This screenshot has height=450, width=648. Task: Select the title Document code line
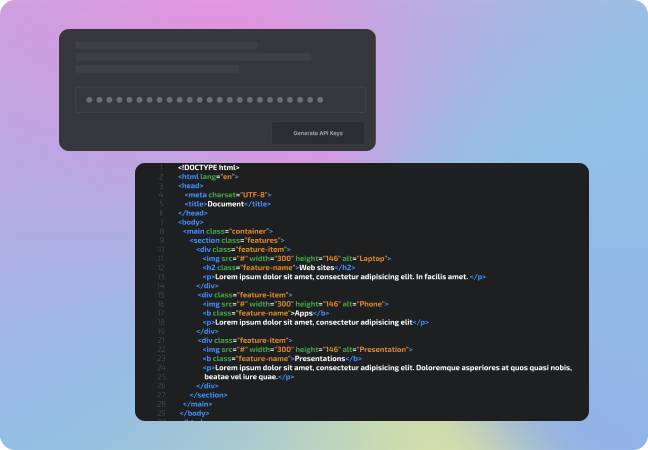pos(228,204)
